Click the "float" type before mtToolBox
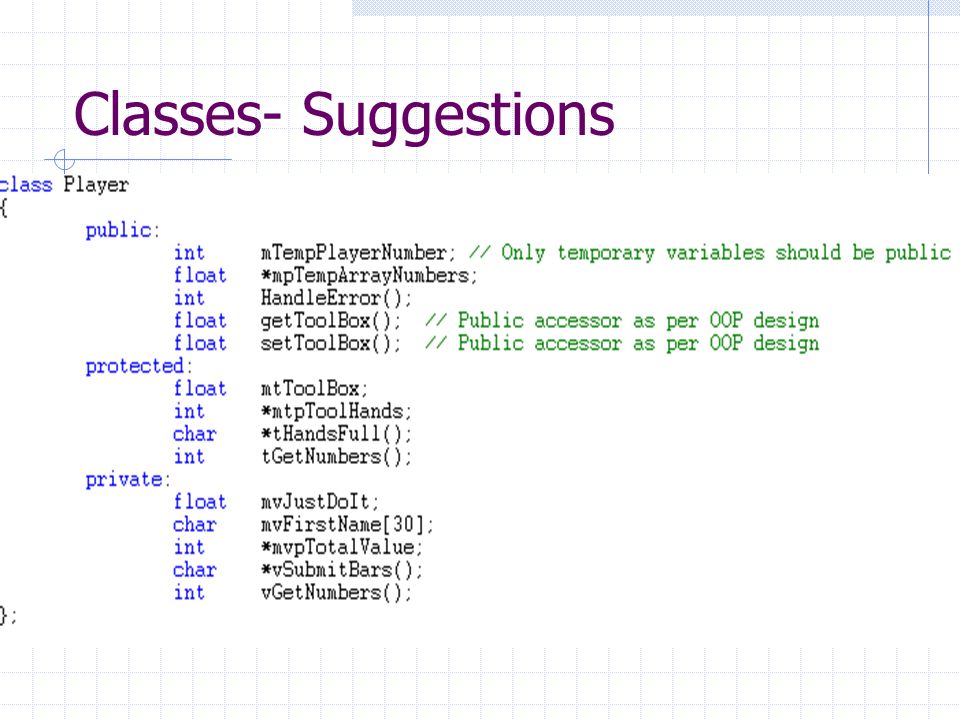The height and width of the screenshot is (720, 960). 200,389
